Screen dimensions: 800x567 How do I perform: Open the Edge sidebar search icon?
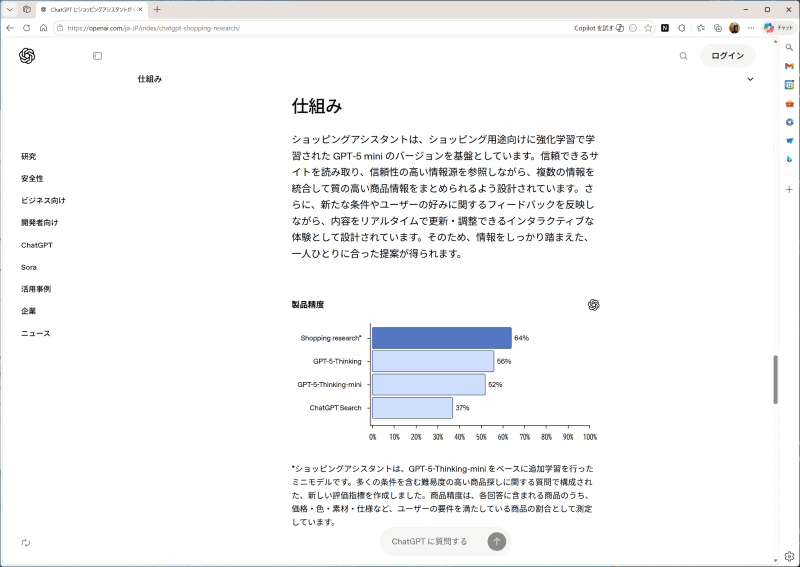tap(789, 47)
